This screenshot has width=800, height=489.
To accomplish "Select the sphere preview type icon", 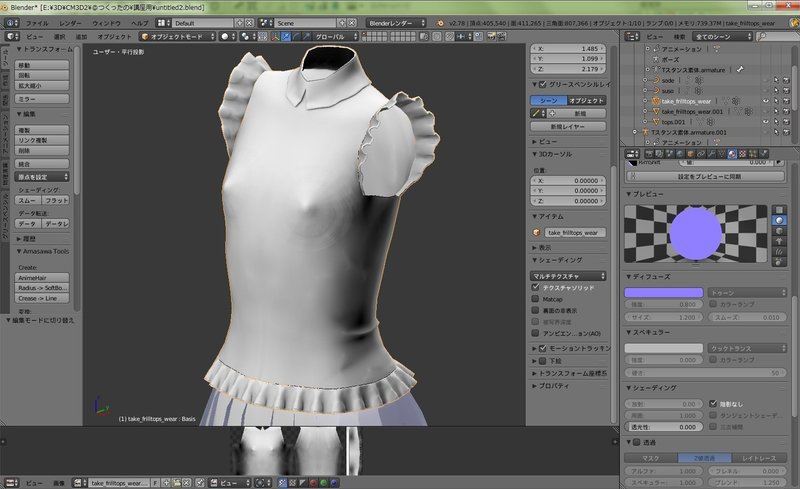I will pos(779,220).
